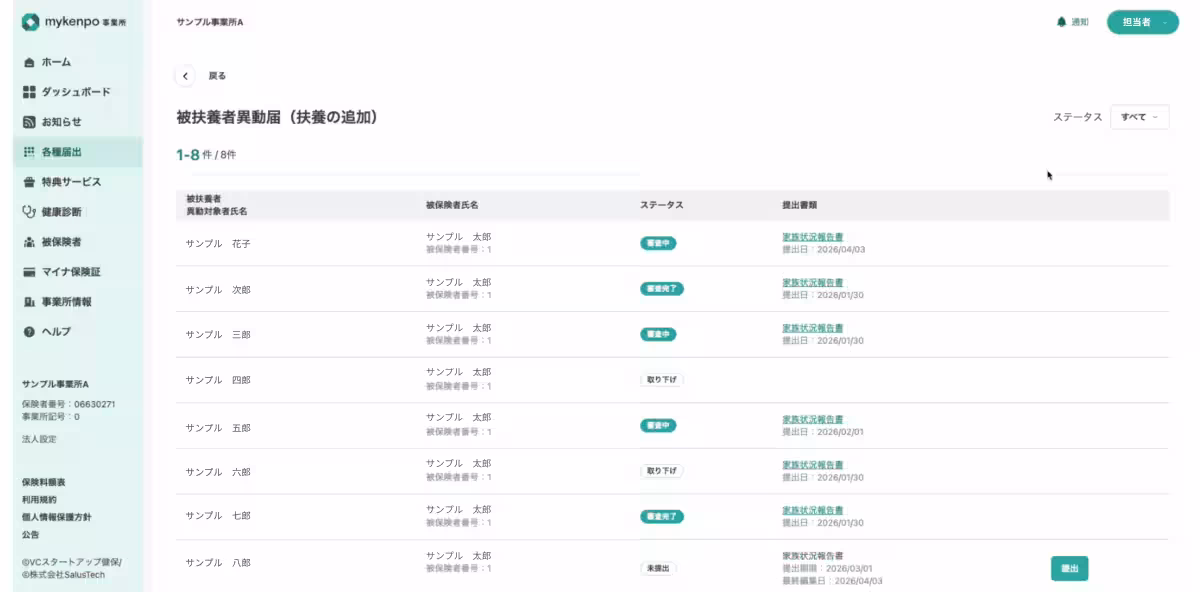Expand the ステータス すべて dropdown

1139,117
